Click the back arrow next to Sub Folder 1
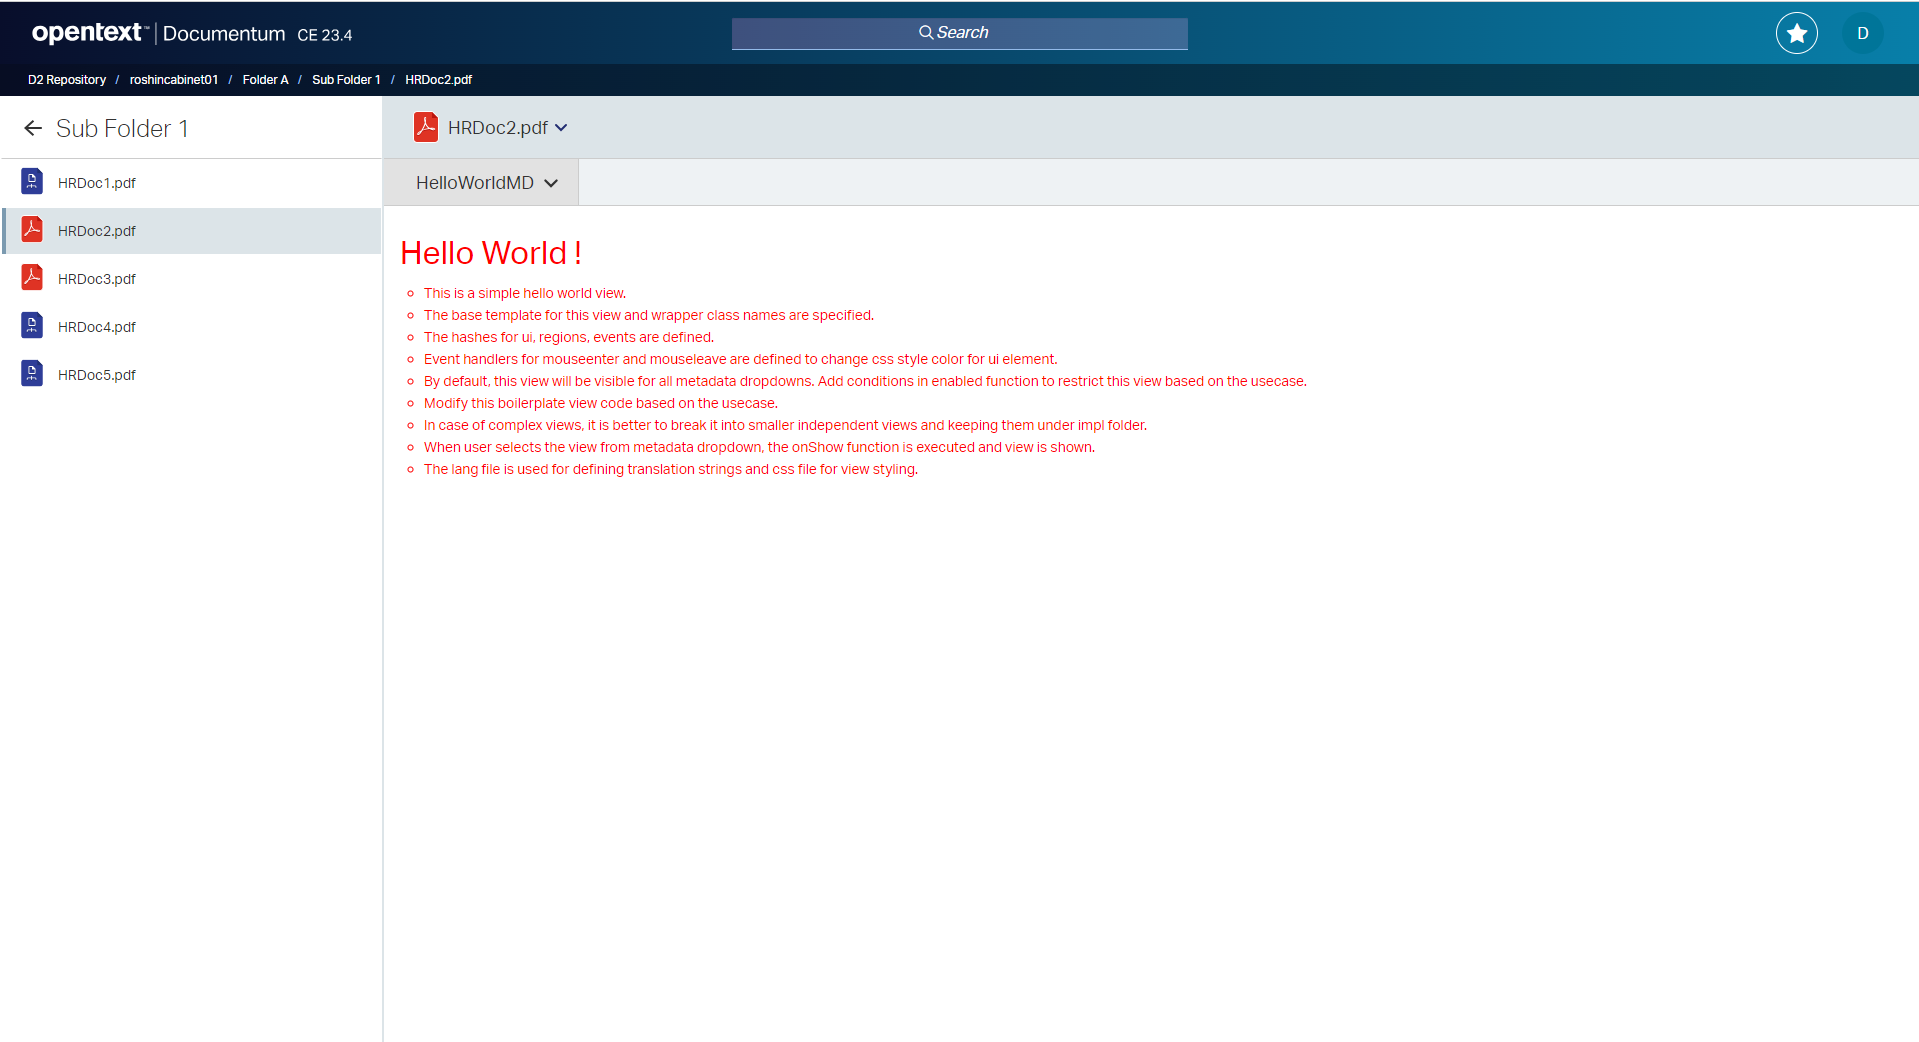 (33, 128)
